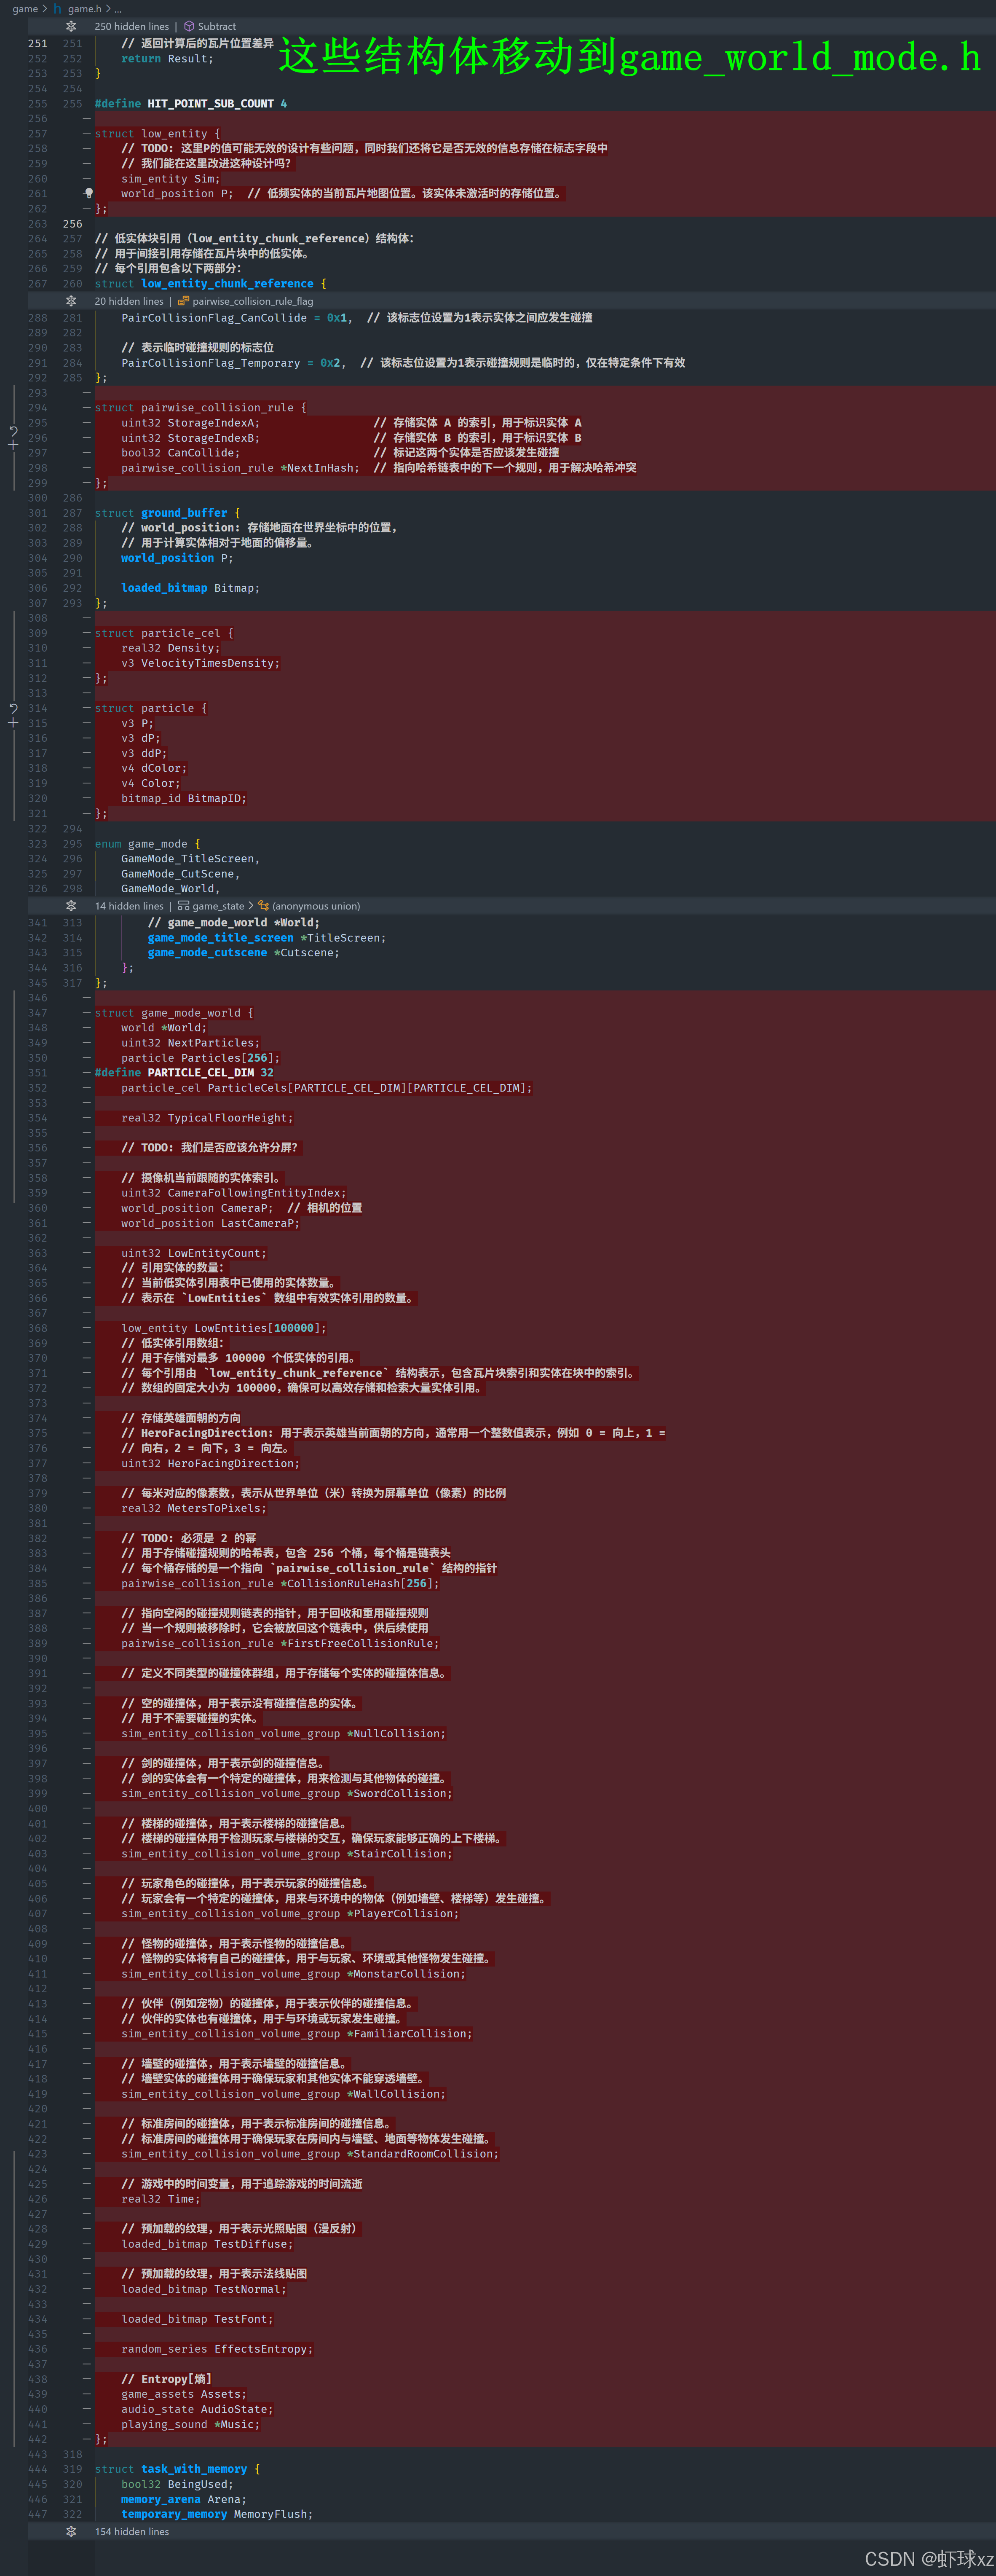Expand the 20 hidden lines region

(71, 301)
